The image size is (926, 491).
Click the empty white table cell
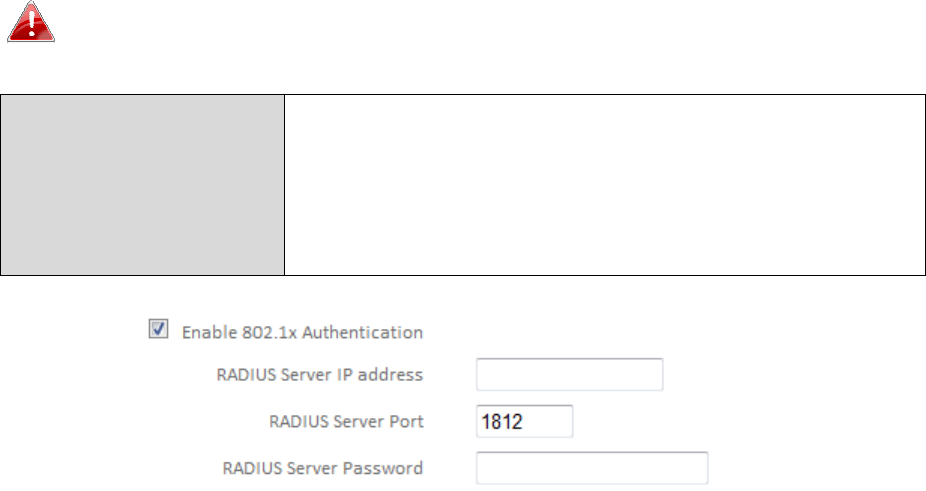[605, 185]
